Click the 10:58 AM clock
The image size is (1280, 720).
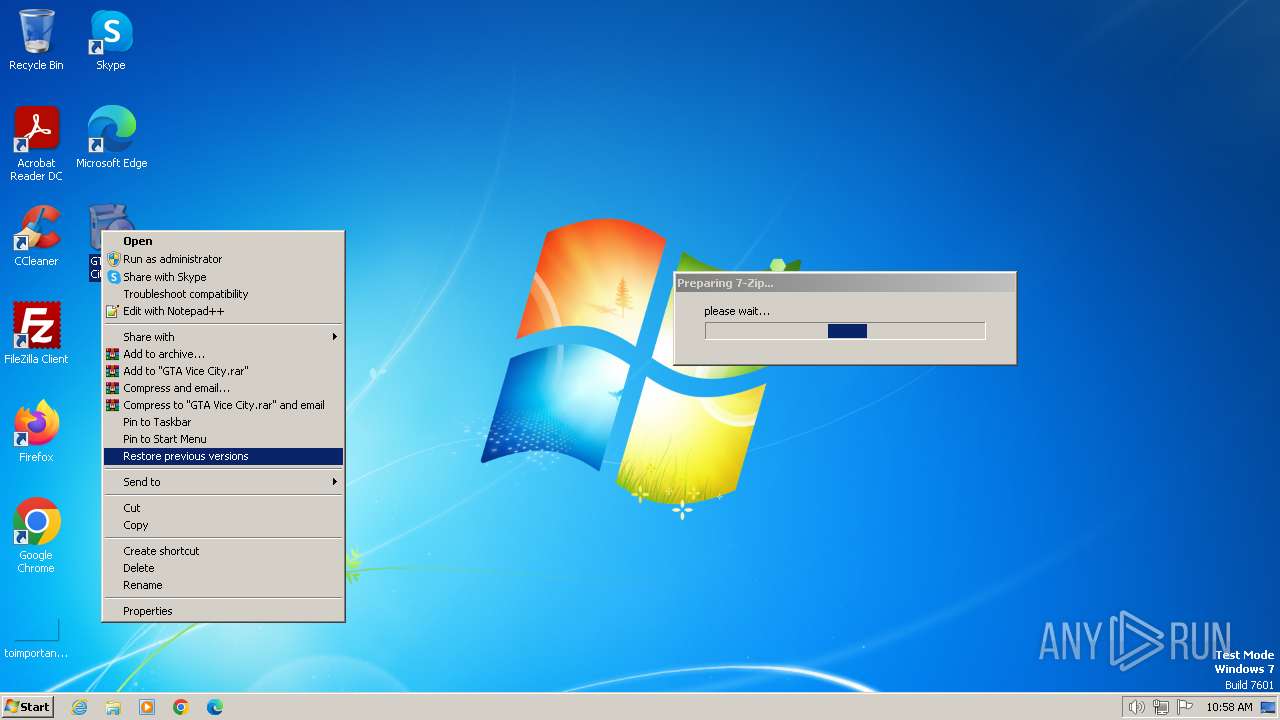pyautogui.click(x=1229, y=707)
